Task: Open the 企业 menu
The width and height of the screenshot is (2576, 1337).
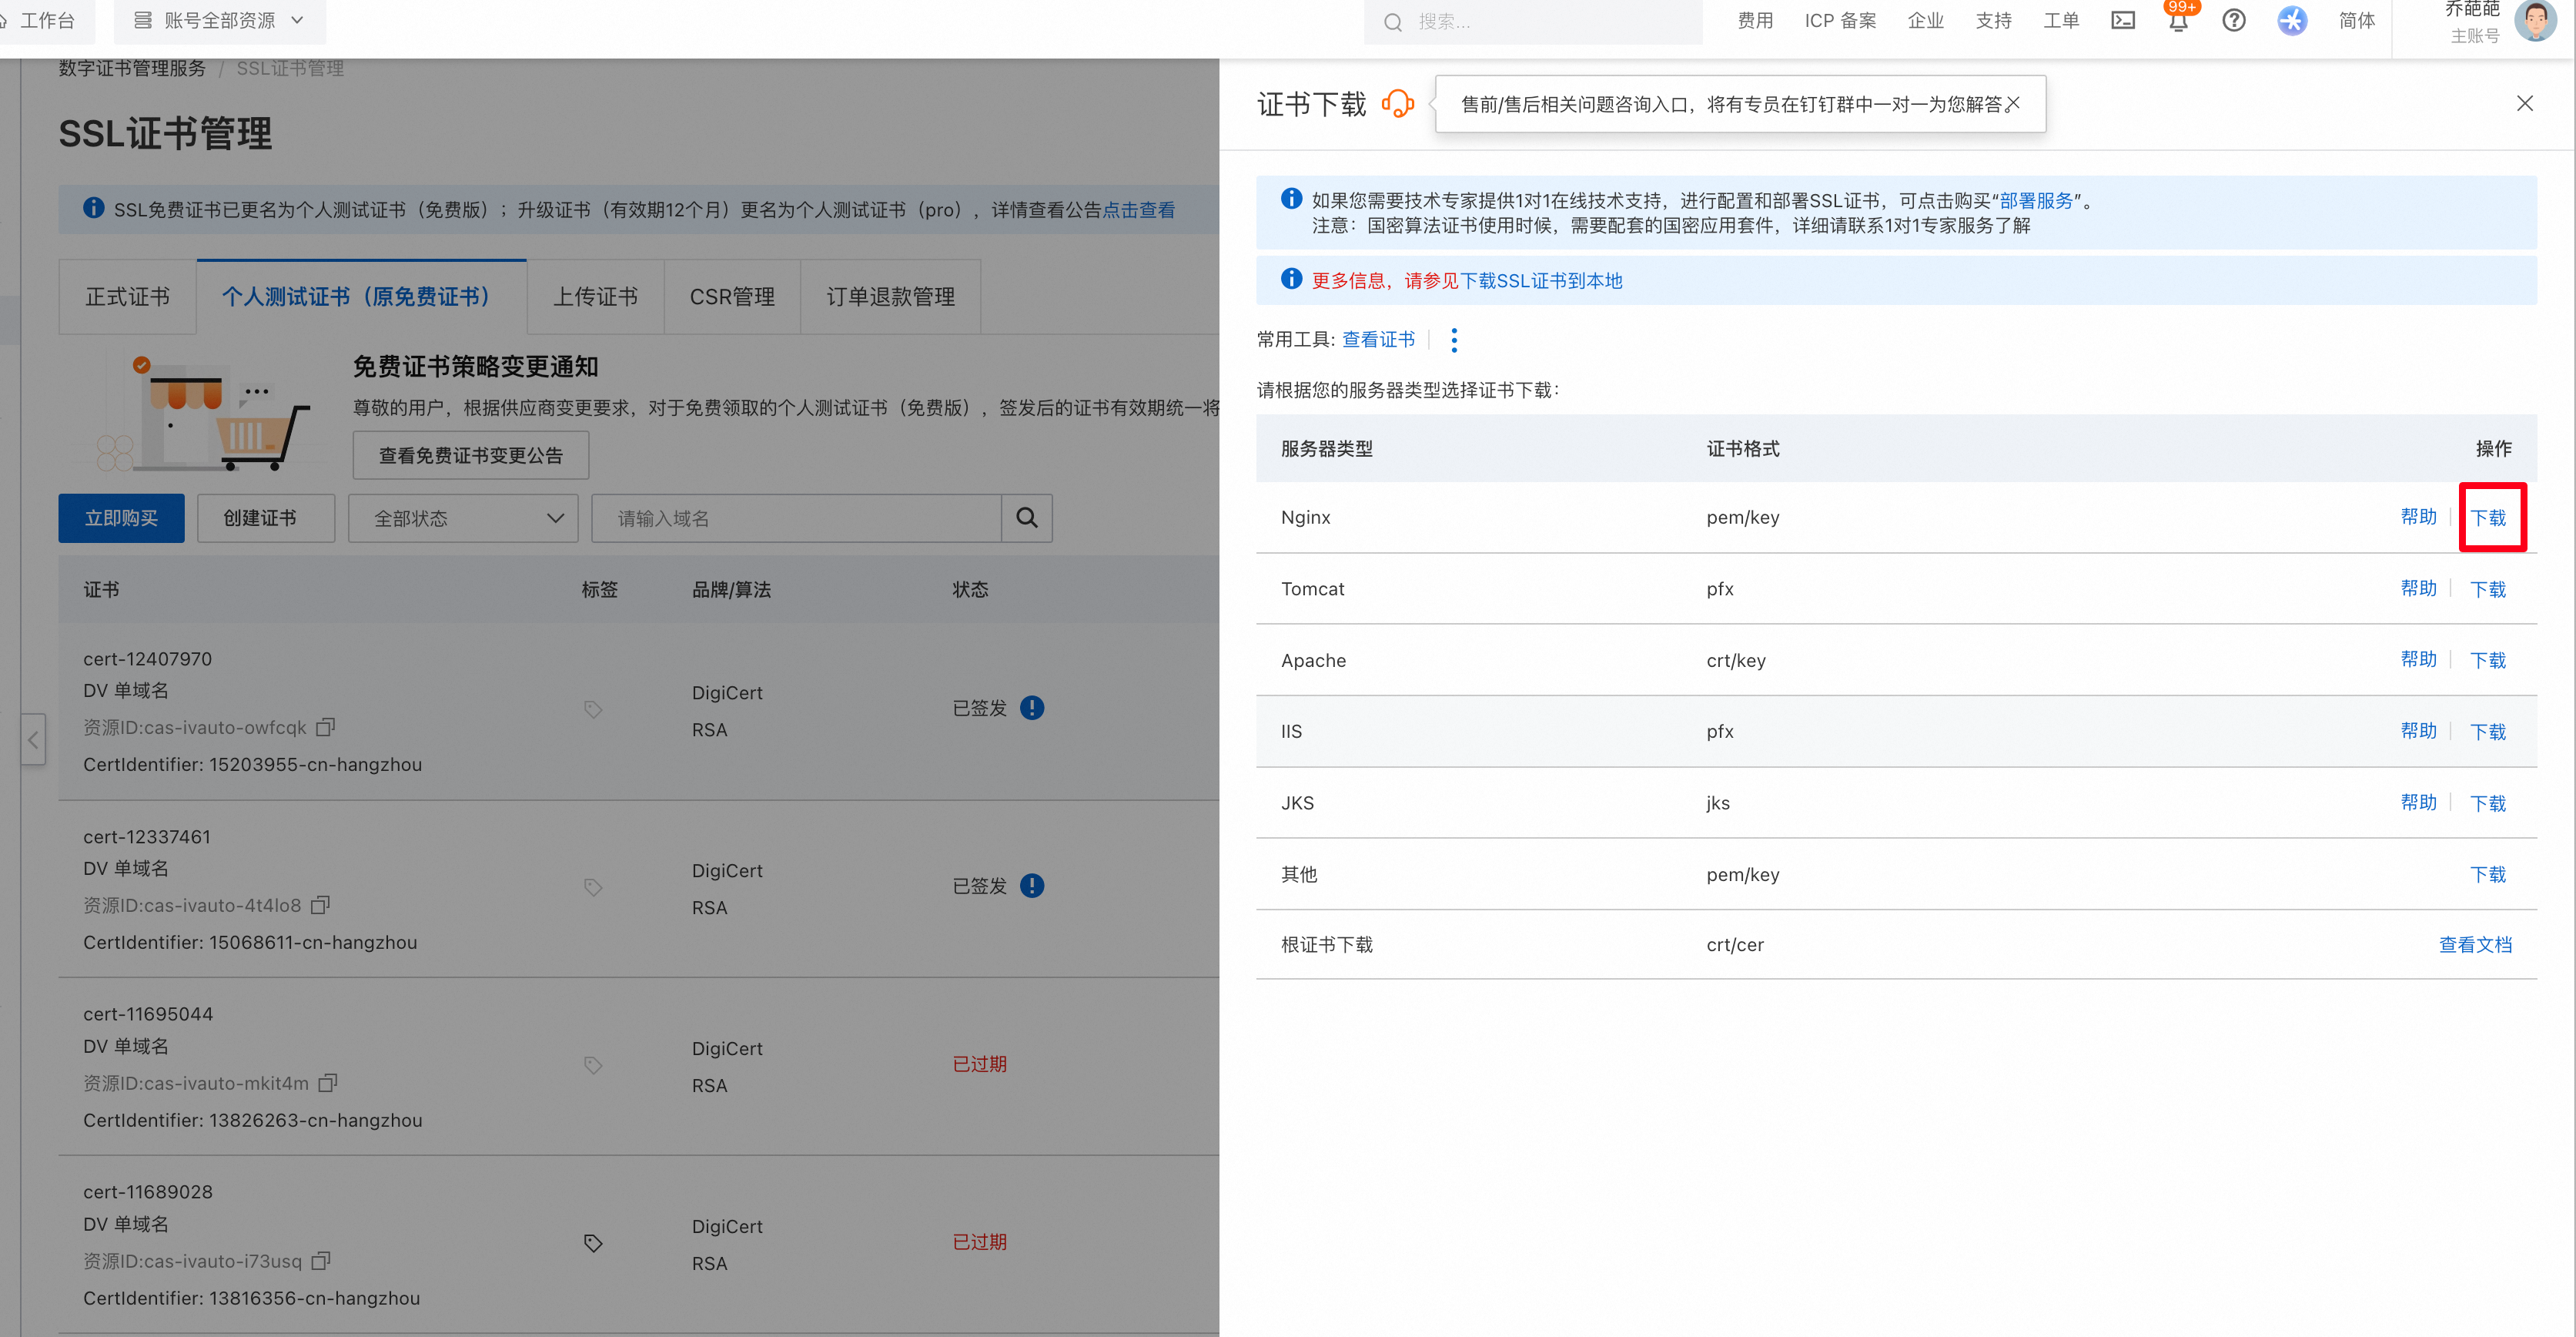Action: [1925, 20]
